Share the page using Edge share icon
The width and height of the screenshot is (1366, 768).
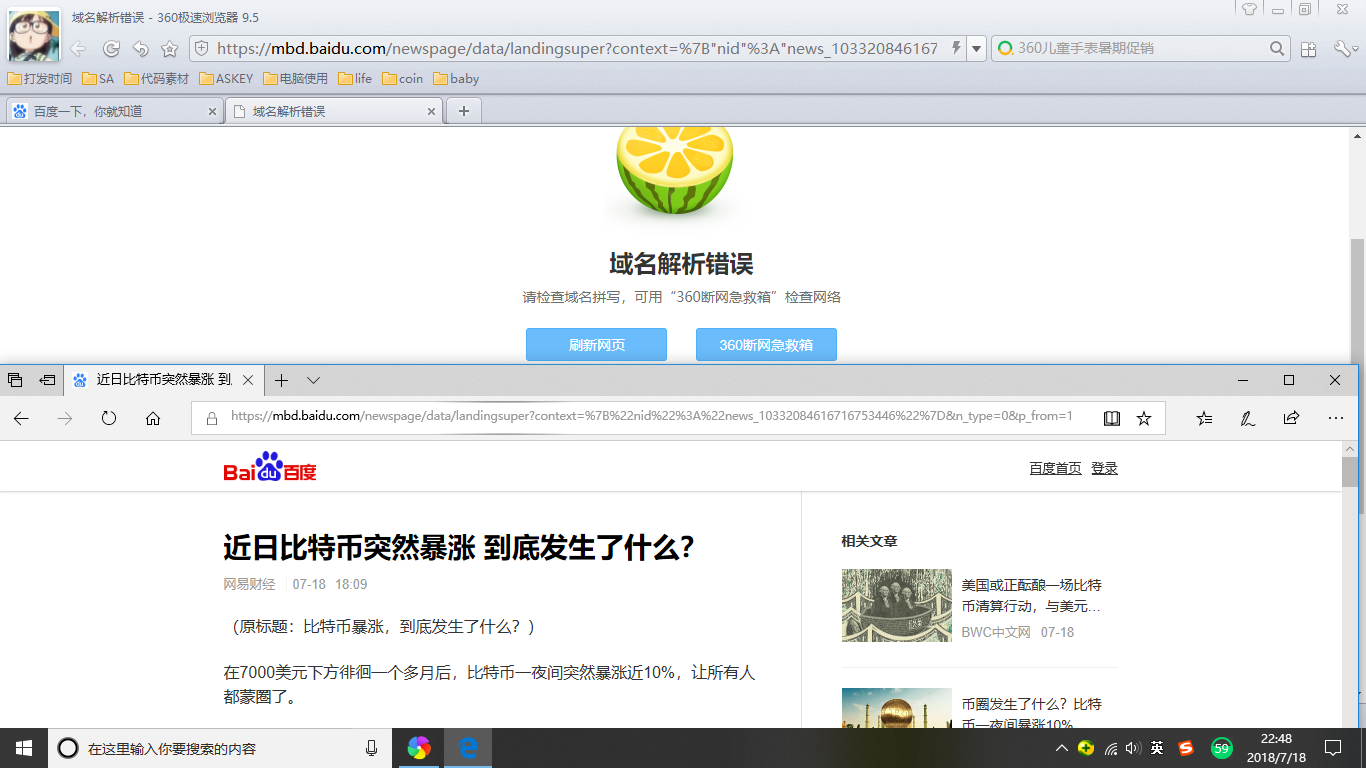tap(1291, 418)
